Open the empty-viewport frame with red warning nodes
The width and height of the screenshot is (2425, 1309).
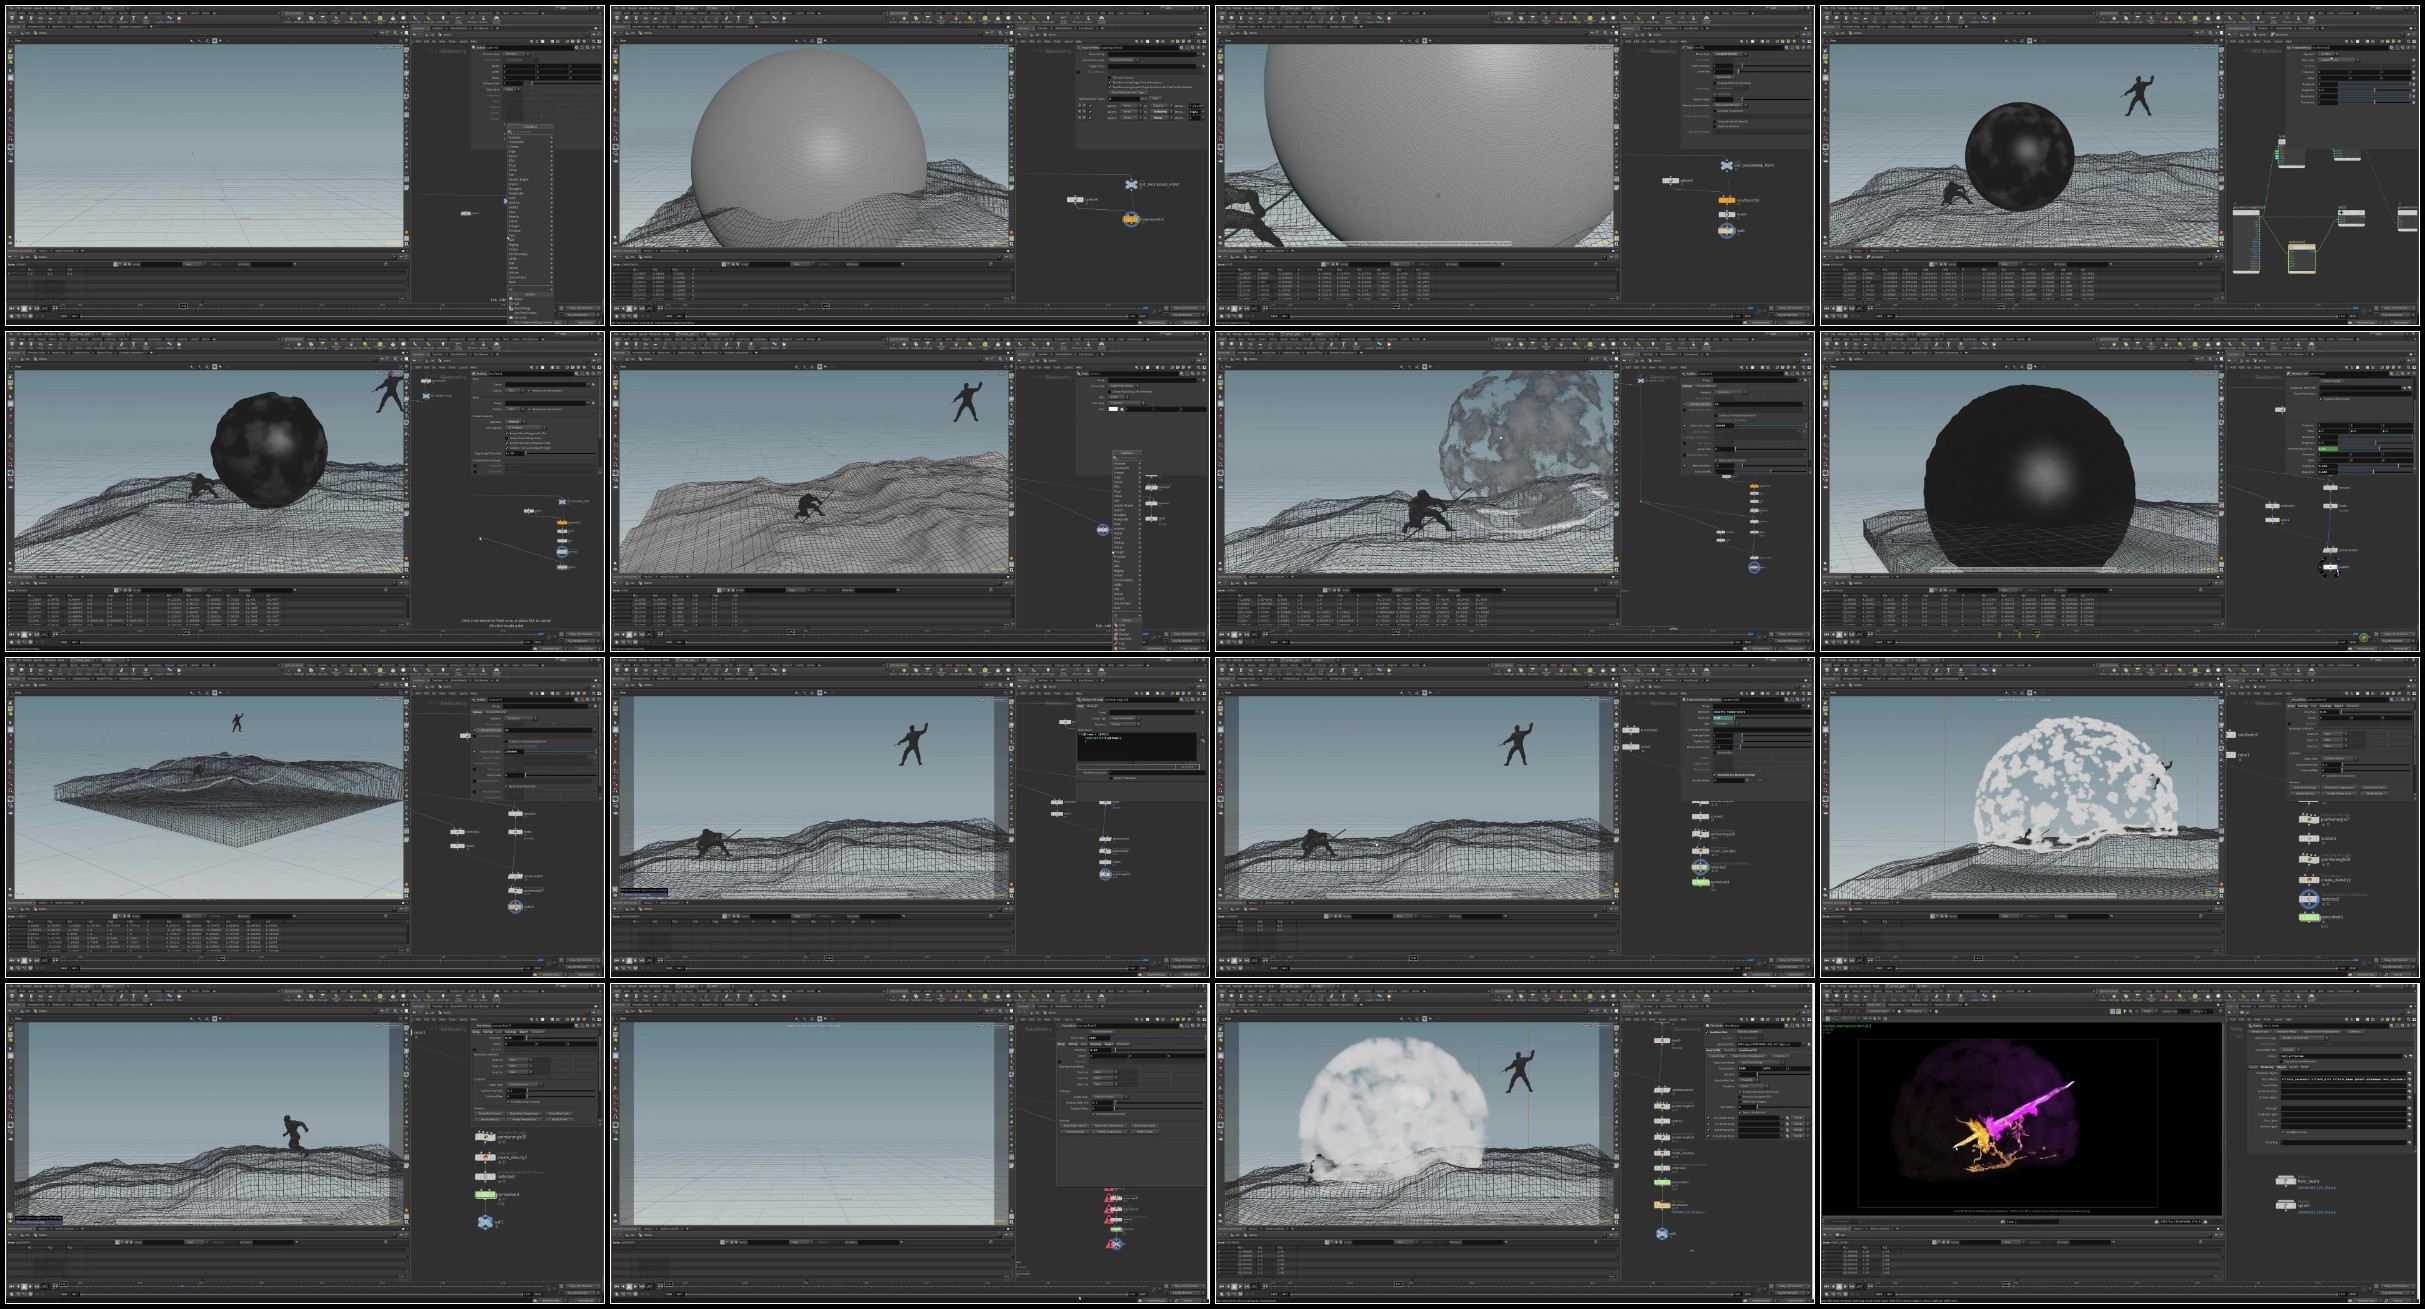click(910, 1144)
